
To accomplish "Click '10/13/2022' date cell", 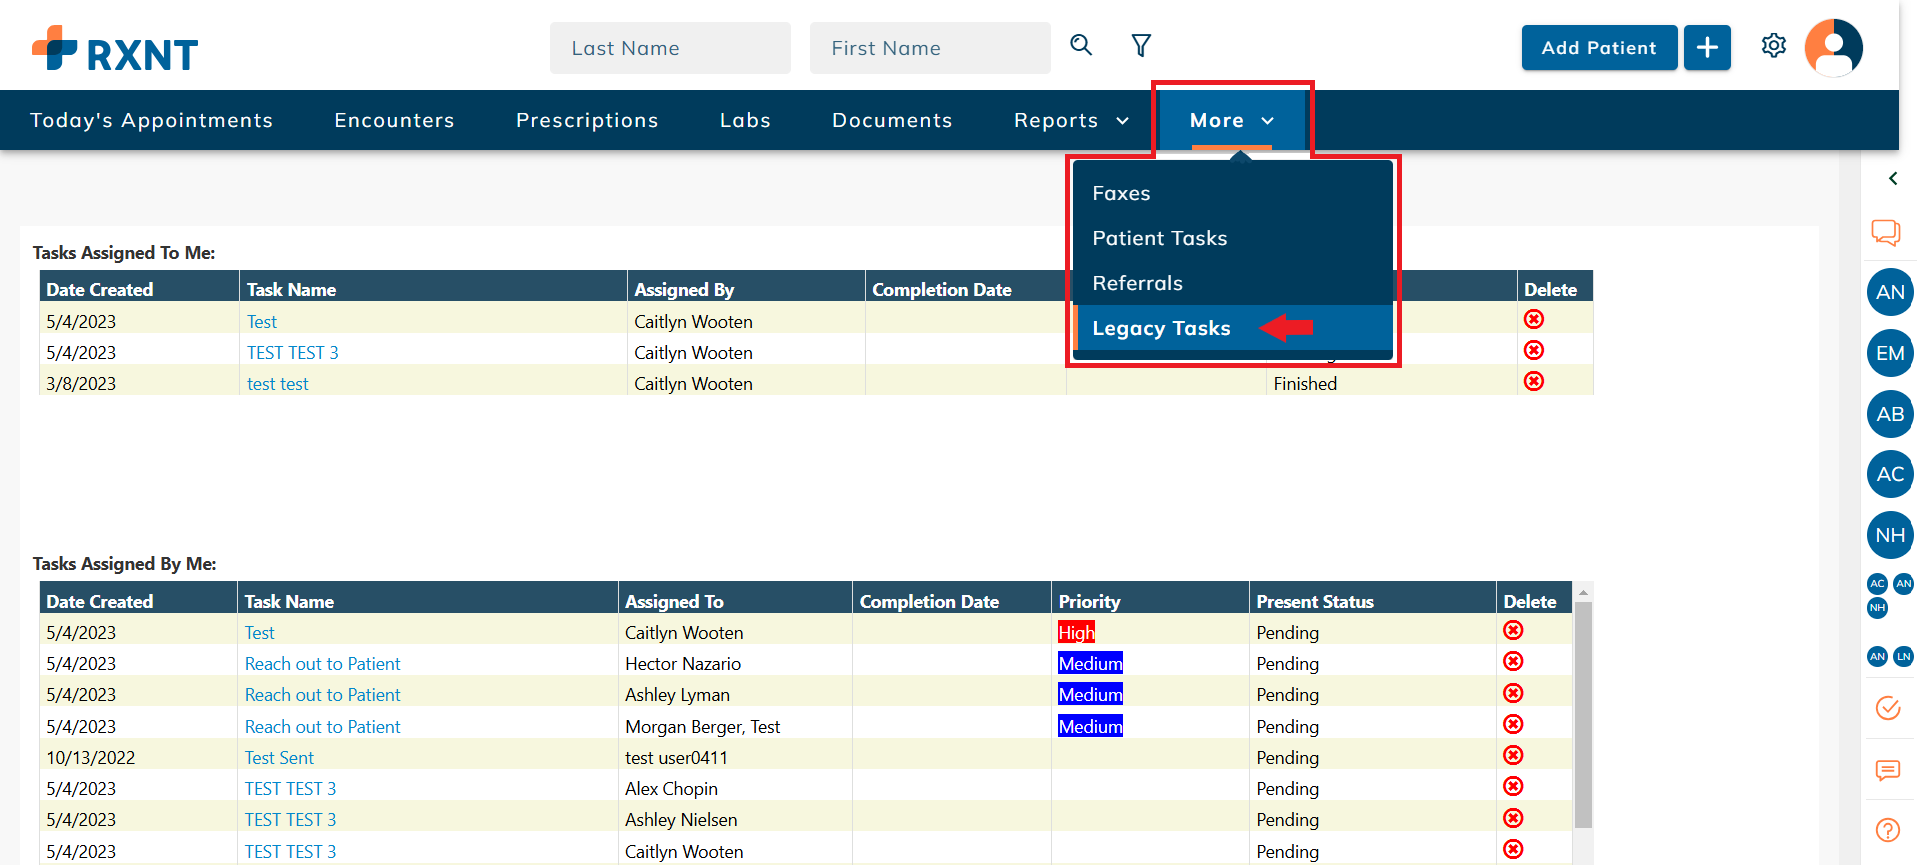I will [91, 758].
